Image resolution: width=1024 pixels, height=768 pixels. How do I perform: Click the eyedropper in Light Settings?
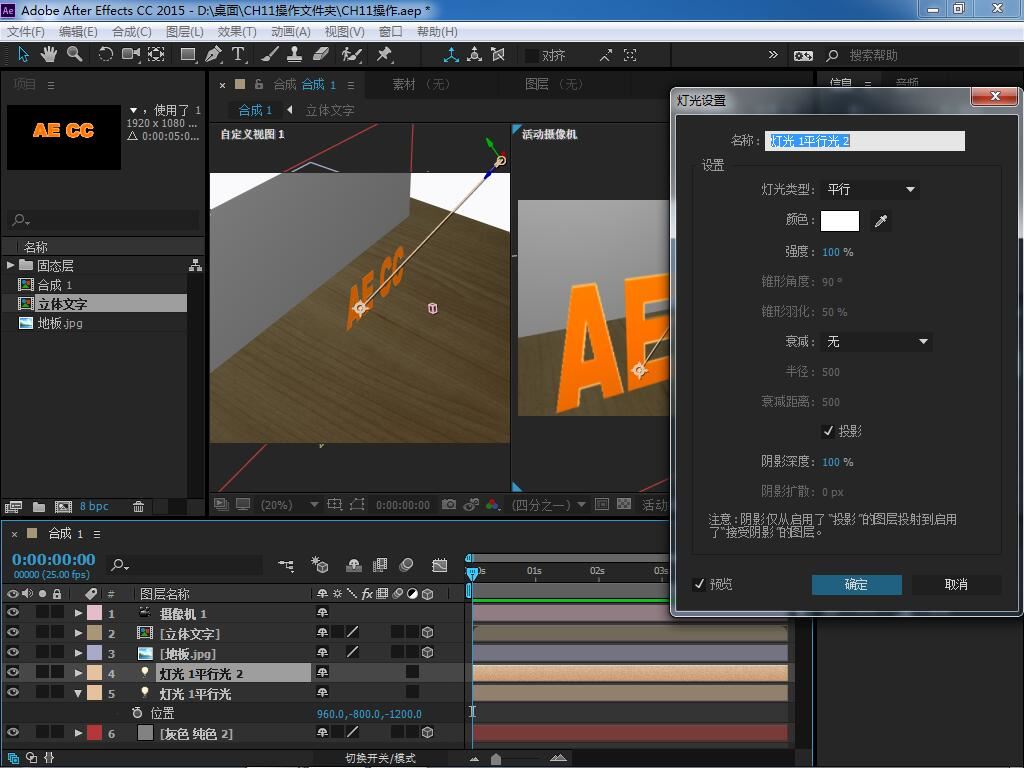point(881,221)
